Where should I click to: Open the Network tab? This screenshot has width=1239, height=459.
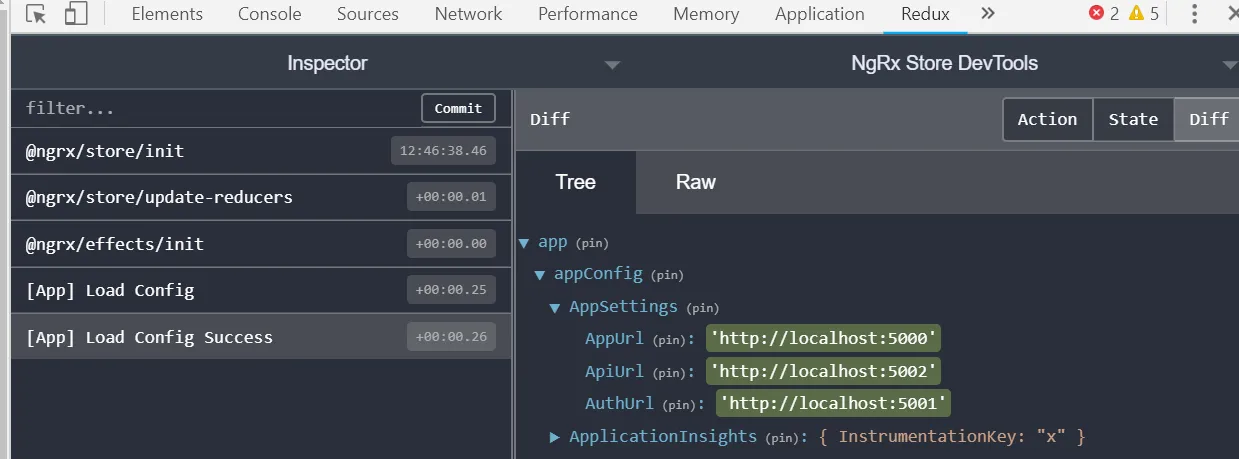pos(468,14)
